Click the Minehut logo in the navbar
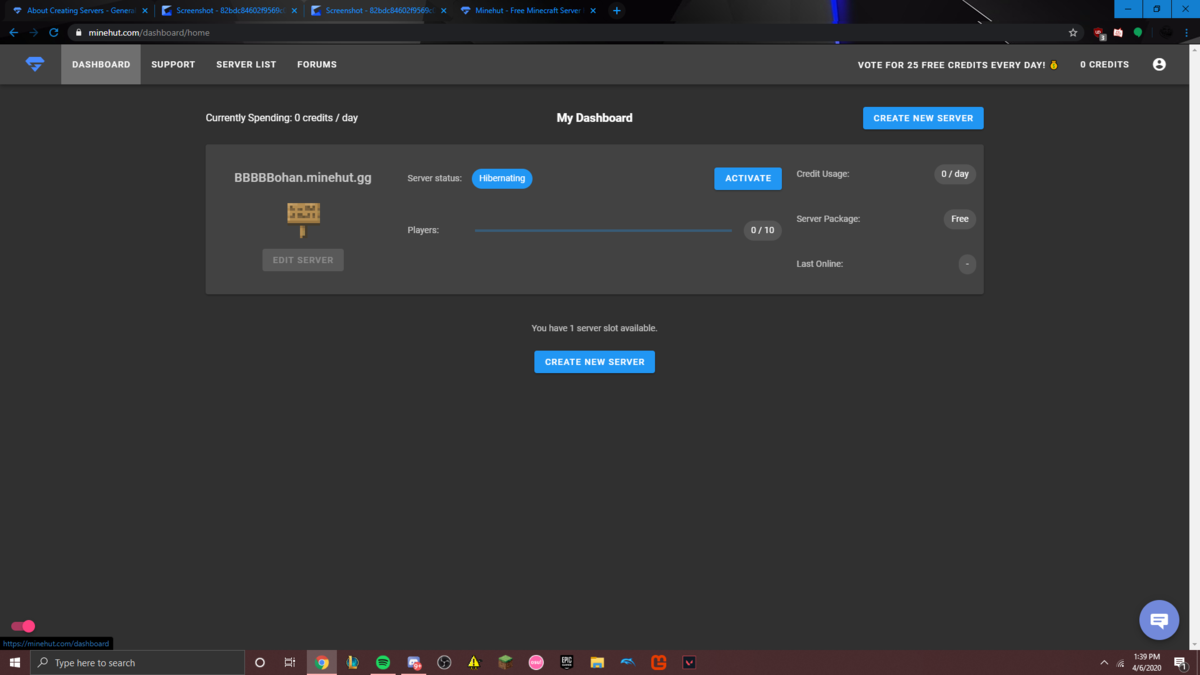1200x675 pixels. [35, 64]
